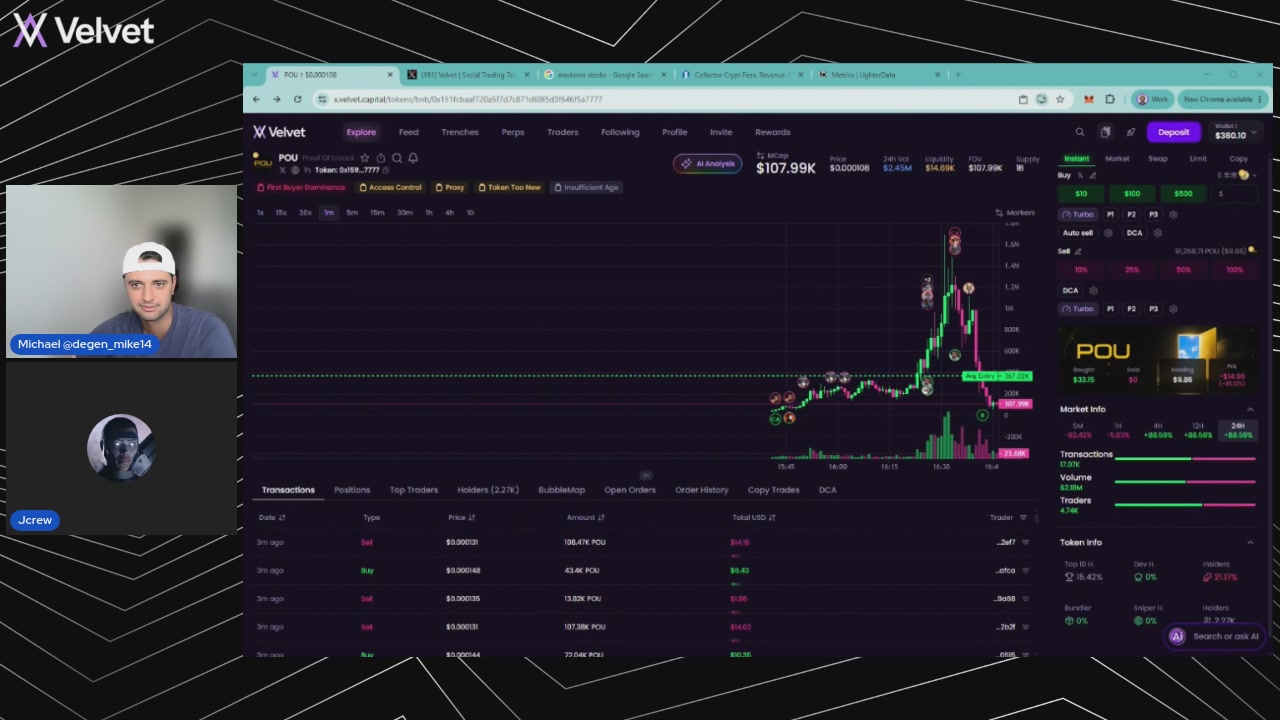The width and height of the screenshot is (1280, 720).
Task: Open AI Analysis
Action: click(708, 164)
